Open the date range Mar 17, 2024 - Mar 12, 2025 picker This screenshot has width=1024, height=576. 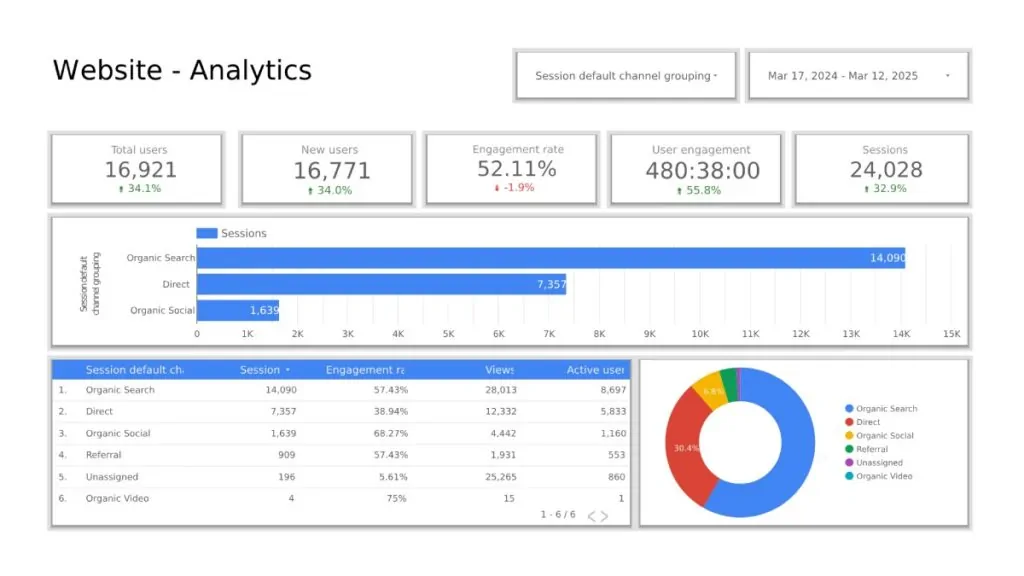click(x=858, y=76)
